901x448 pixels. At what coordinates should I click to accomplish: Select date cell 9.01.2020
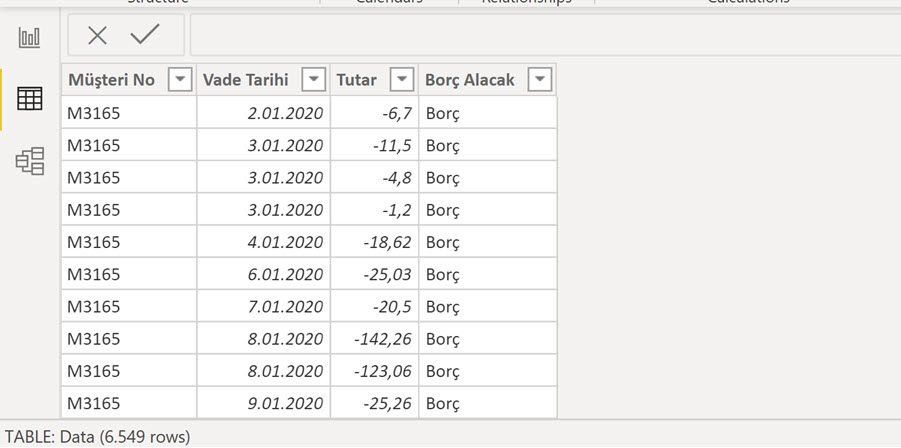coord(263,403)
